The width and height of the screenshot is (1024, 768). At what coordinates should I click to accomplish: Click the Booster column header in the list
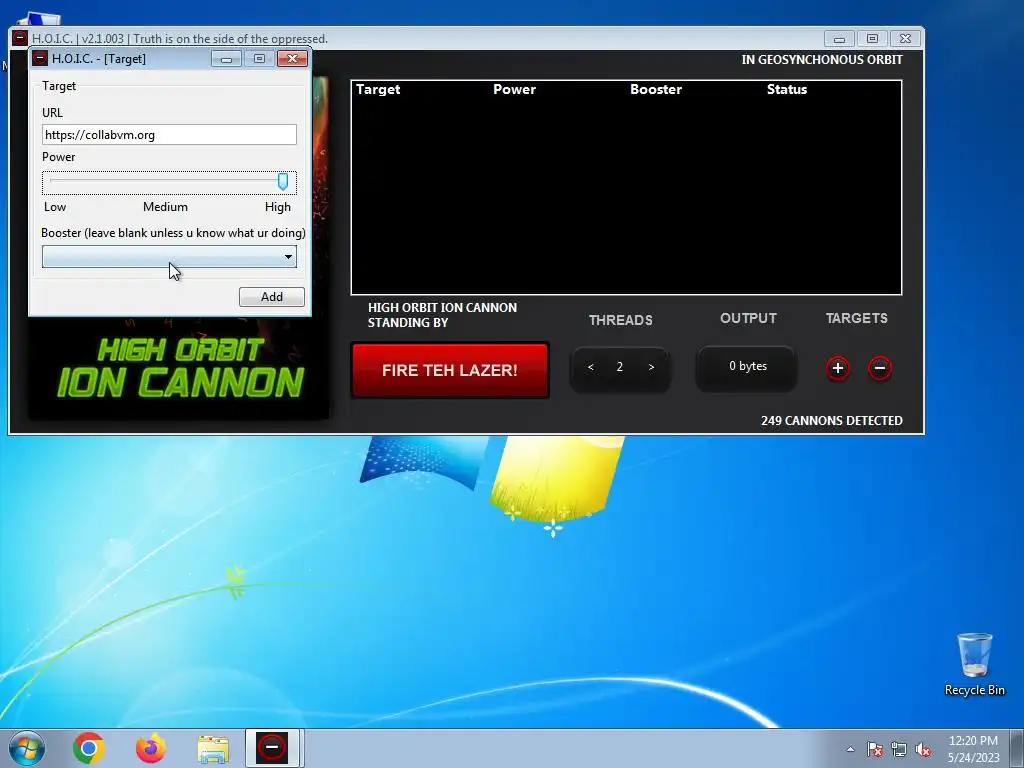point(656,89)
